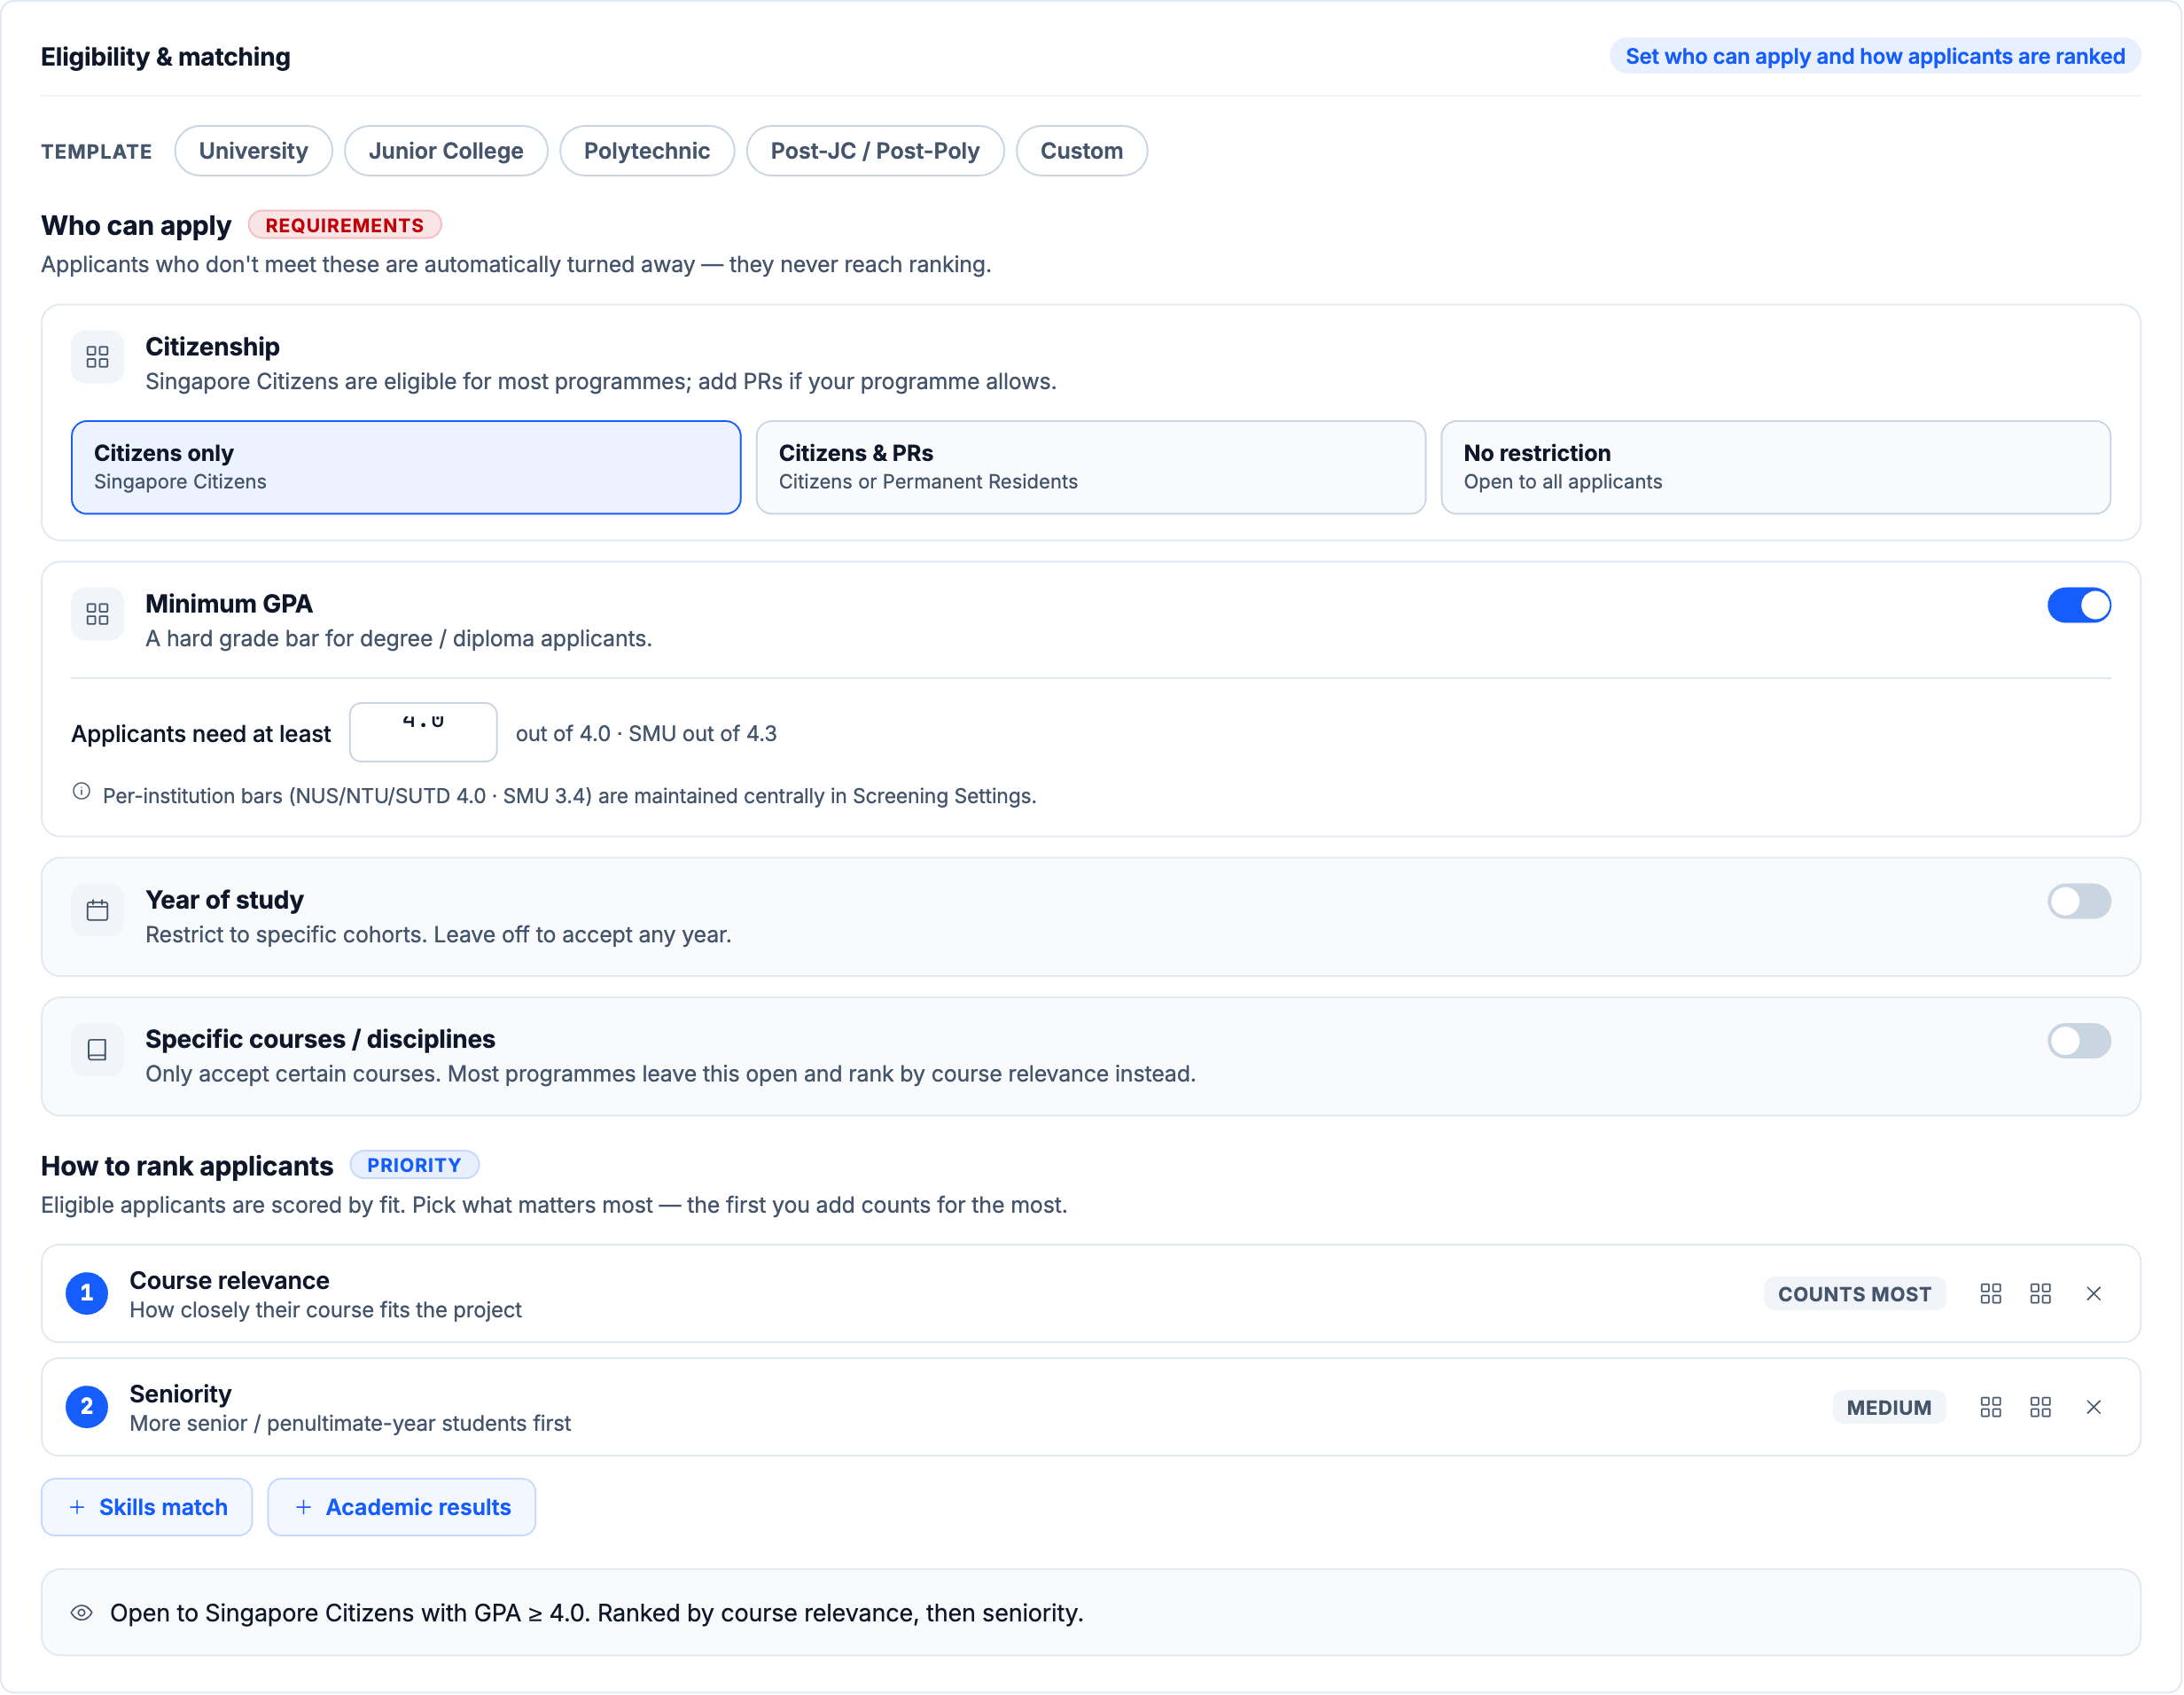Screen dimensions: 2184x1695
Task: Click the REQUIREMENTS badge
Action: pyautogui.click(x=345, y=225)
